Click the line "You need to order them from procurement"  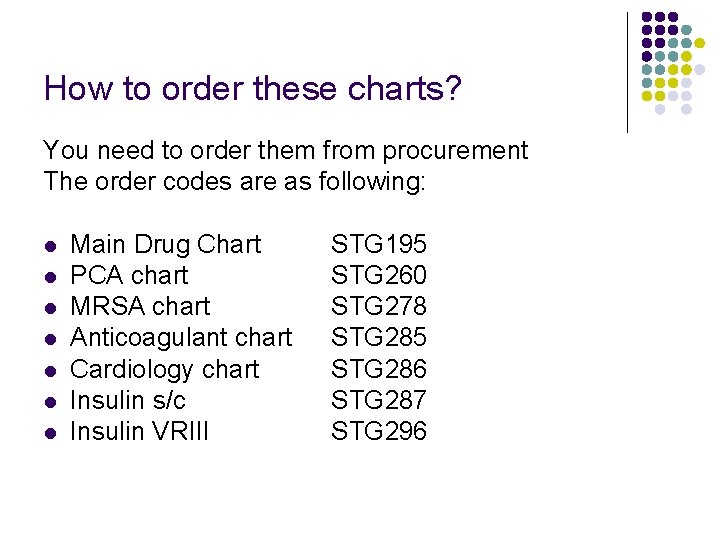coord(286,151)
